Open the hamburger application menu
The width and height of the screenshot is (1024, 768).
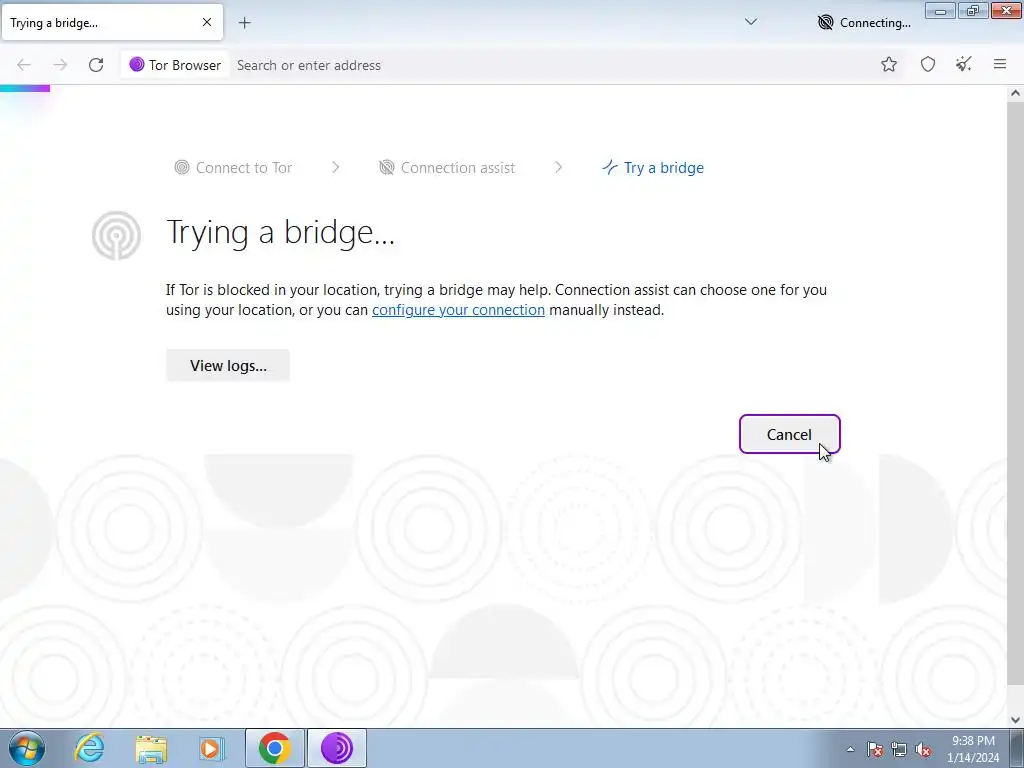pyautogui.click(x=1000, y=64)
